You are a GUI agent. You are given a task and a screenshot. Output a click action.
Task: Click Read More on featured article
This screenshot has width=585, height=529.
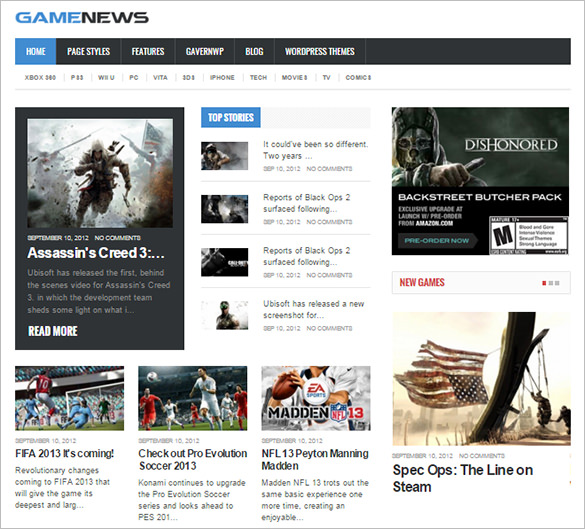(x=53, y=331)
